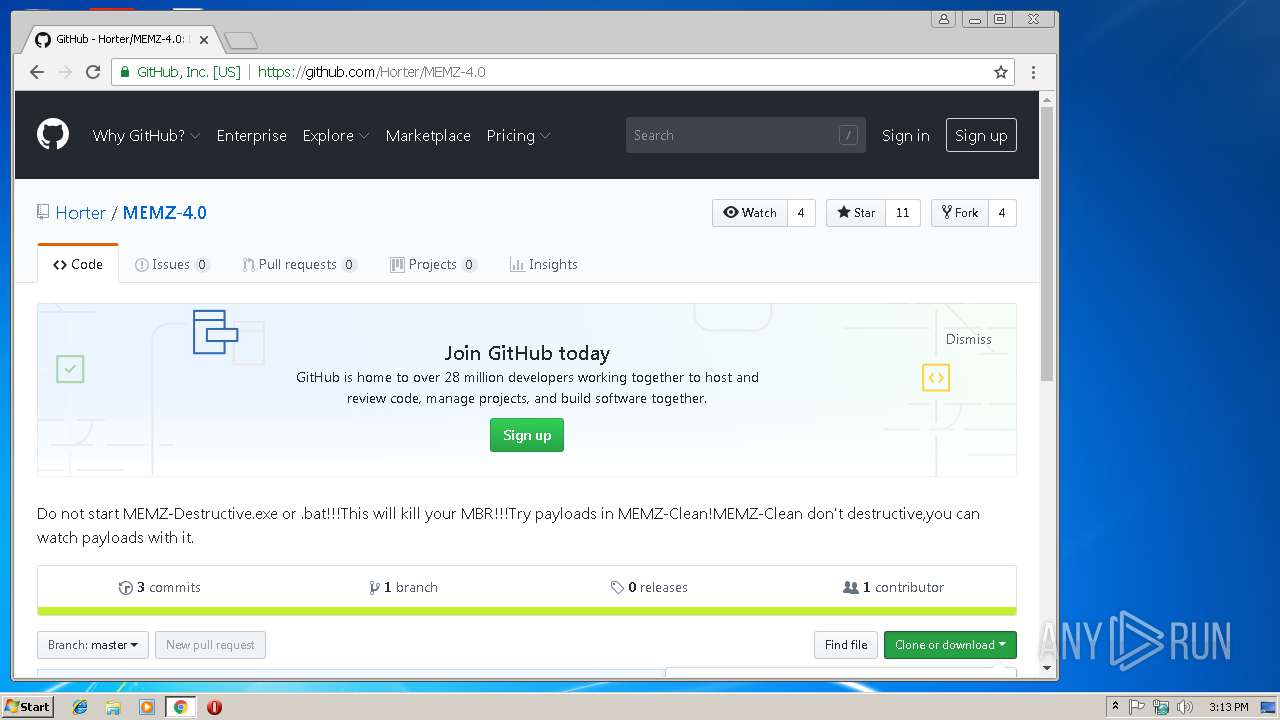The image size is (1280, 720).
Task: Expand the Why GitHub? menu
Action: click(x=146, y=135)
